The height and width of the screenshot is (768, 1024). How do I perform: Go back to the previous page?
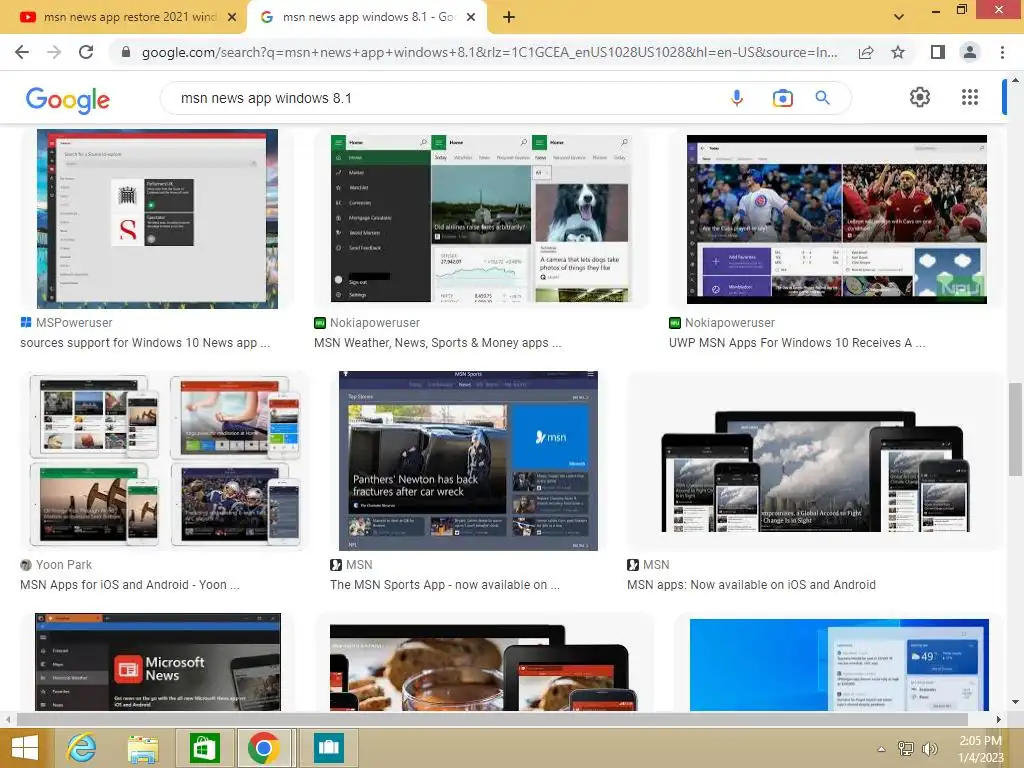coord(22,52)
